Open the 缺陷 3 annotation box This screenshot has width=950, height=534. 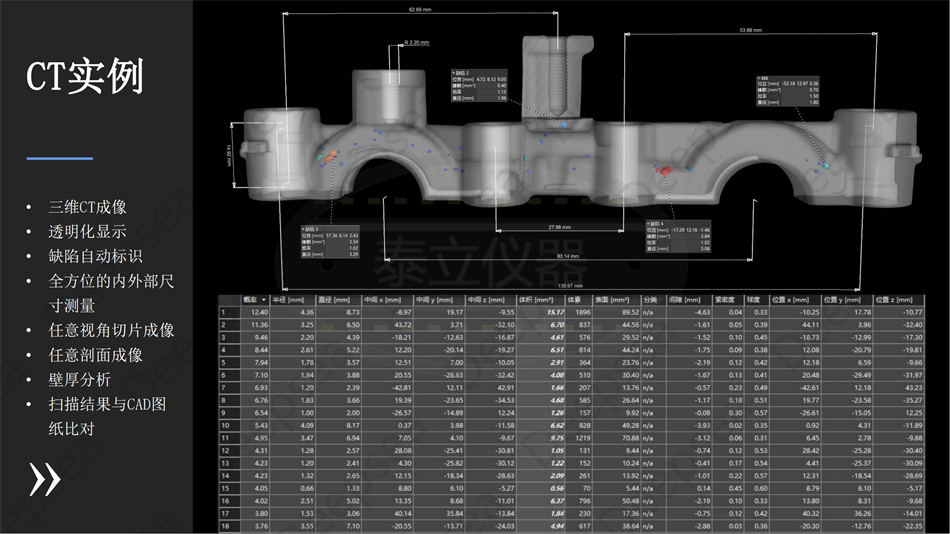(x=330, y=241)
